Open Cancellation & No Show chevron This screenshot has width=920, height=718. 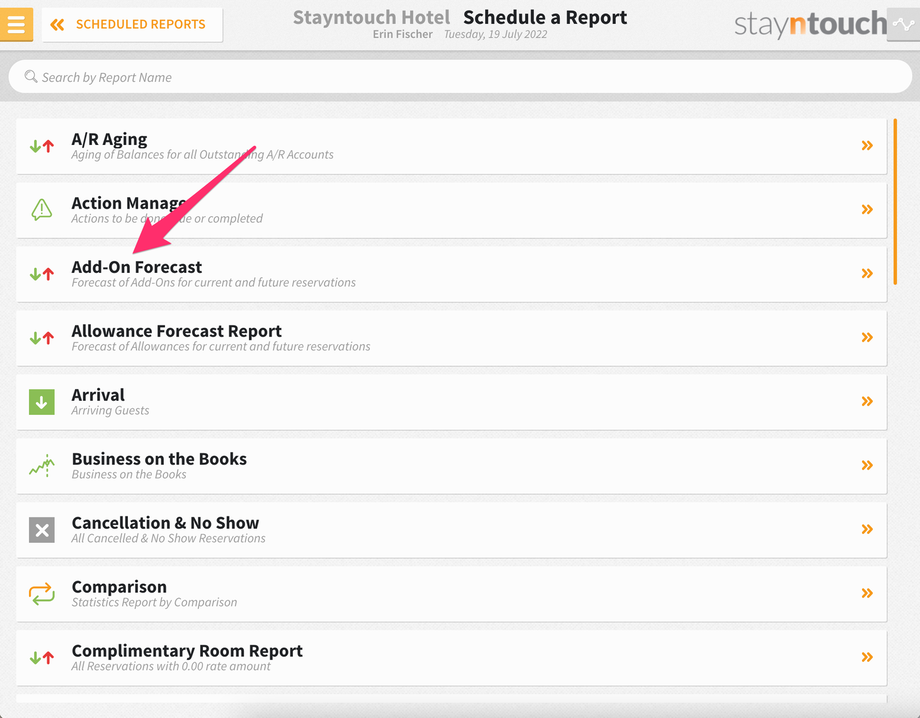click(x=867, y=529)
